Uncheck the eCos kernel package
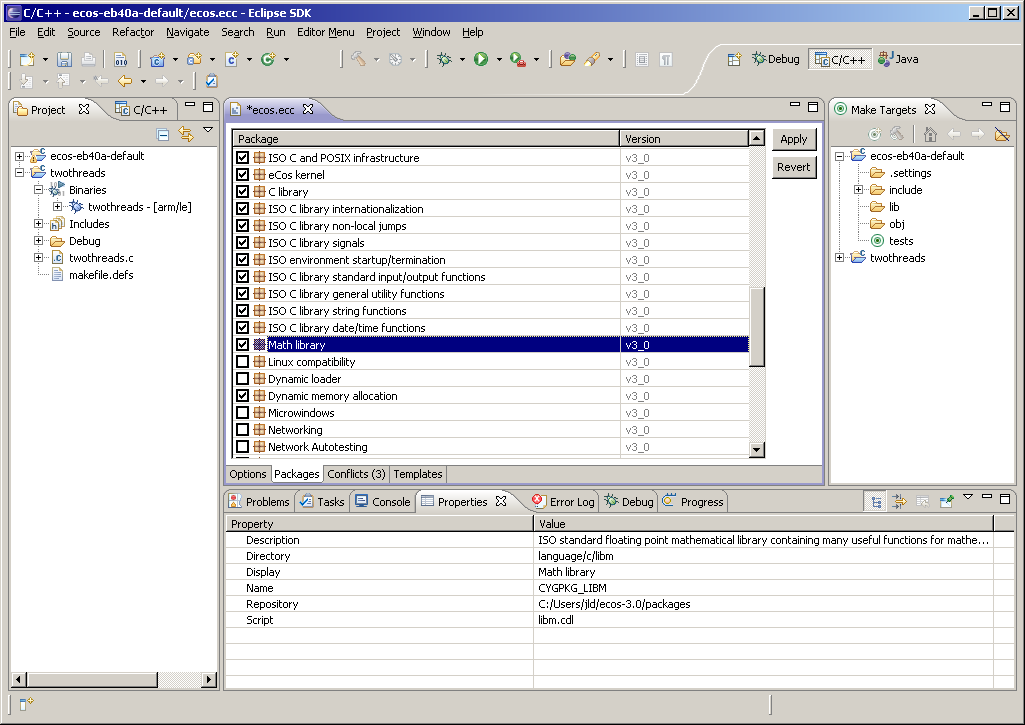The height and width of the screenshot is (725, 1025). (x=243, y=175)
